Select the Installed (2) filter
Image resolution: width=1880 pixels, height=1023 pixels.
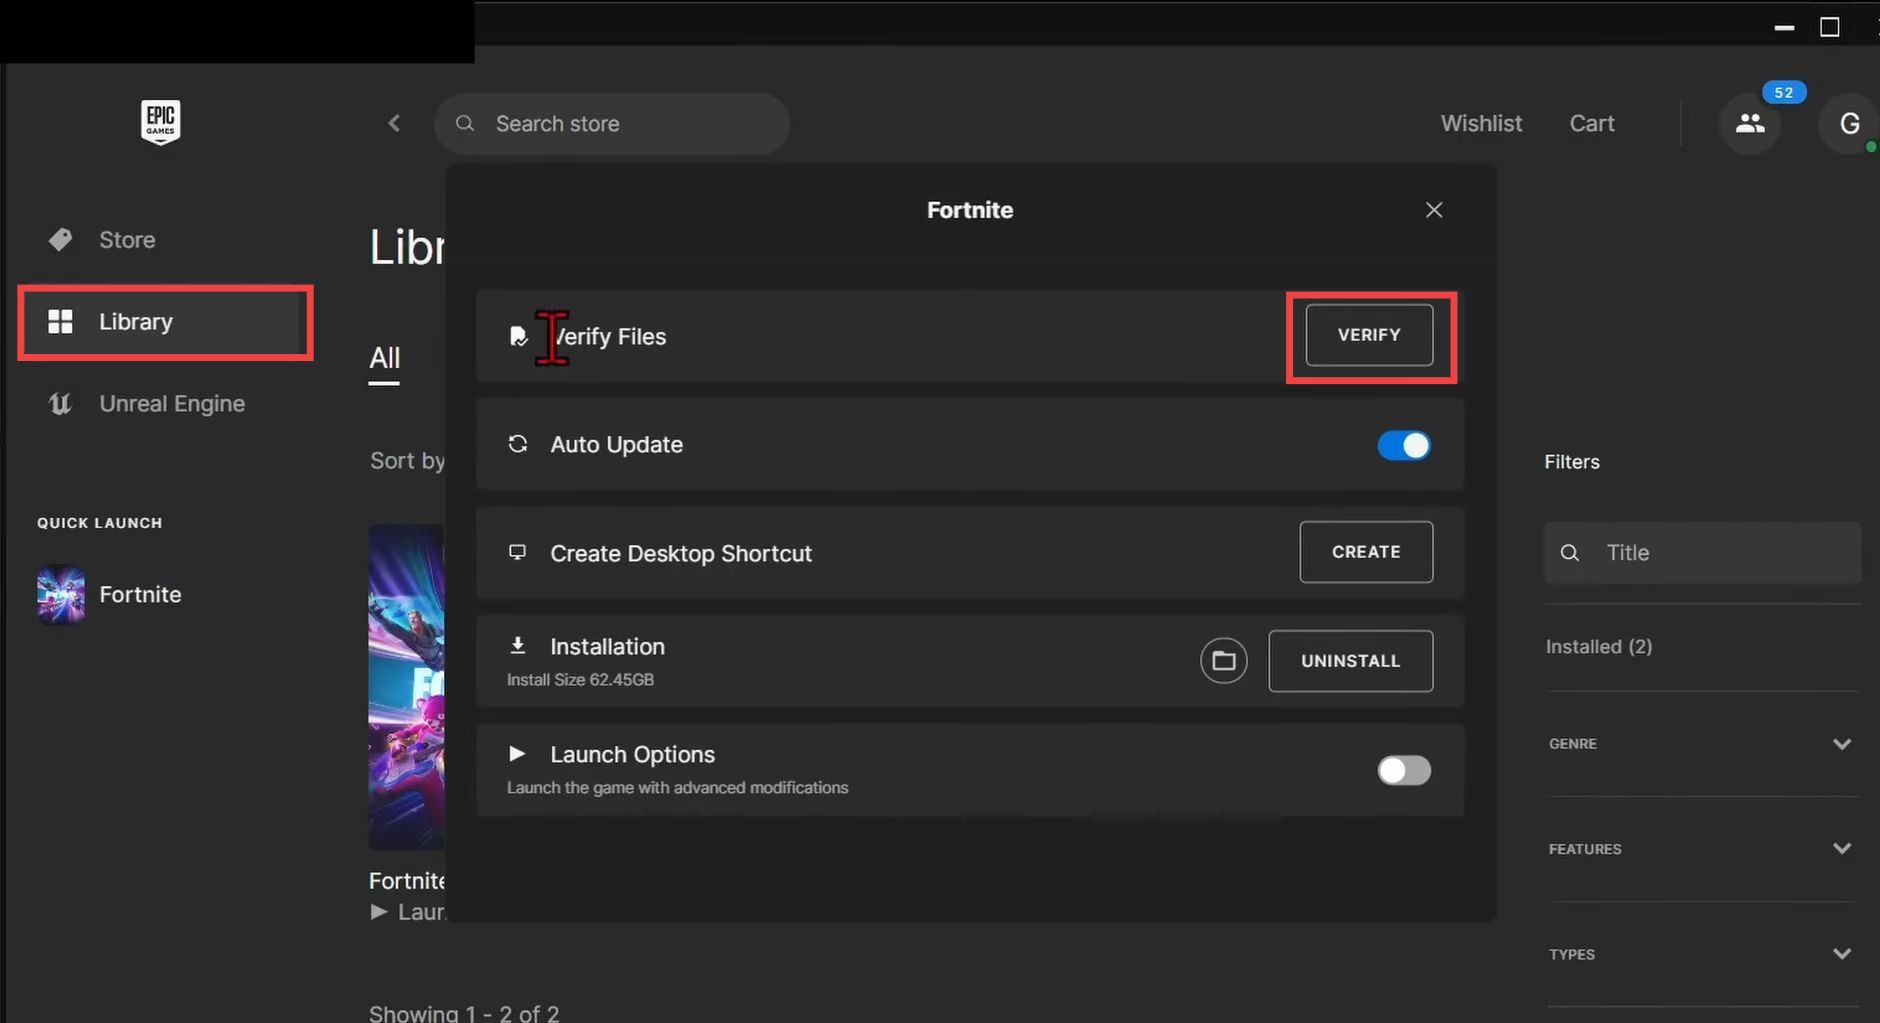tap(1599, 647)
